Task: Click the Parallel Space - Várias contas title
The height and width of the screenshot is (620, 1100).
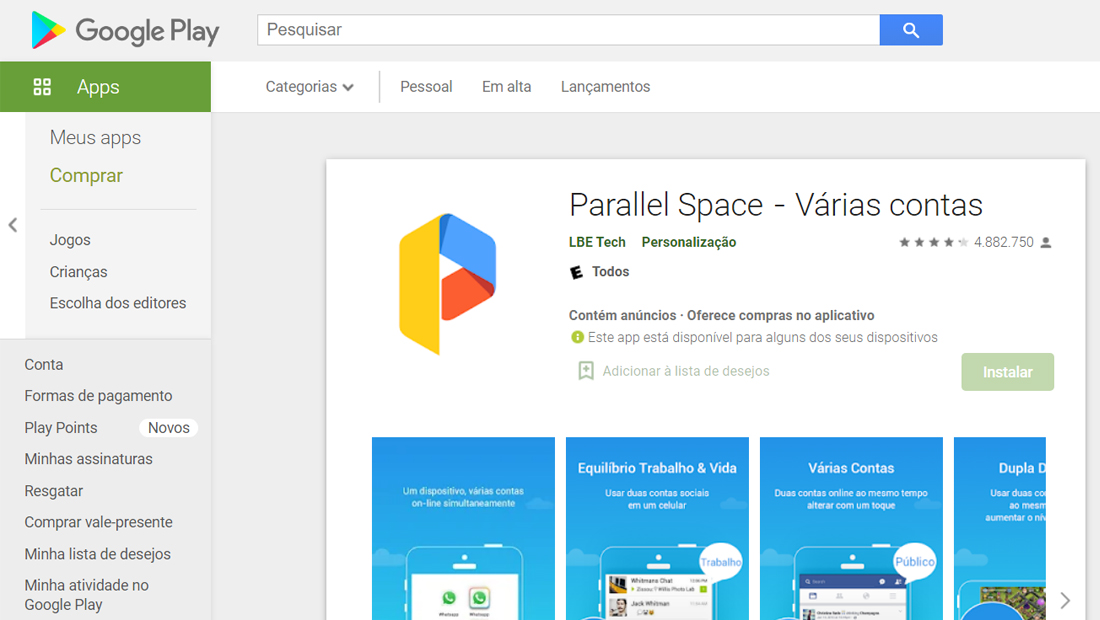Action: click(776, 205)
